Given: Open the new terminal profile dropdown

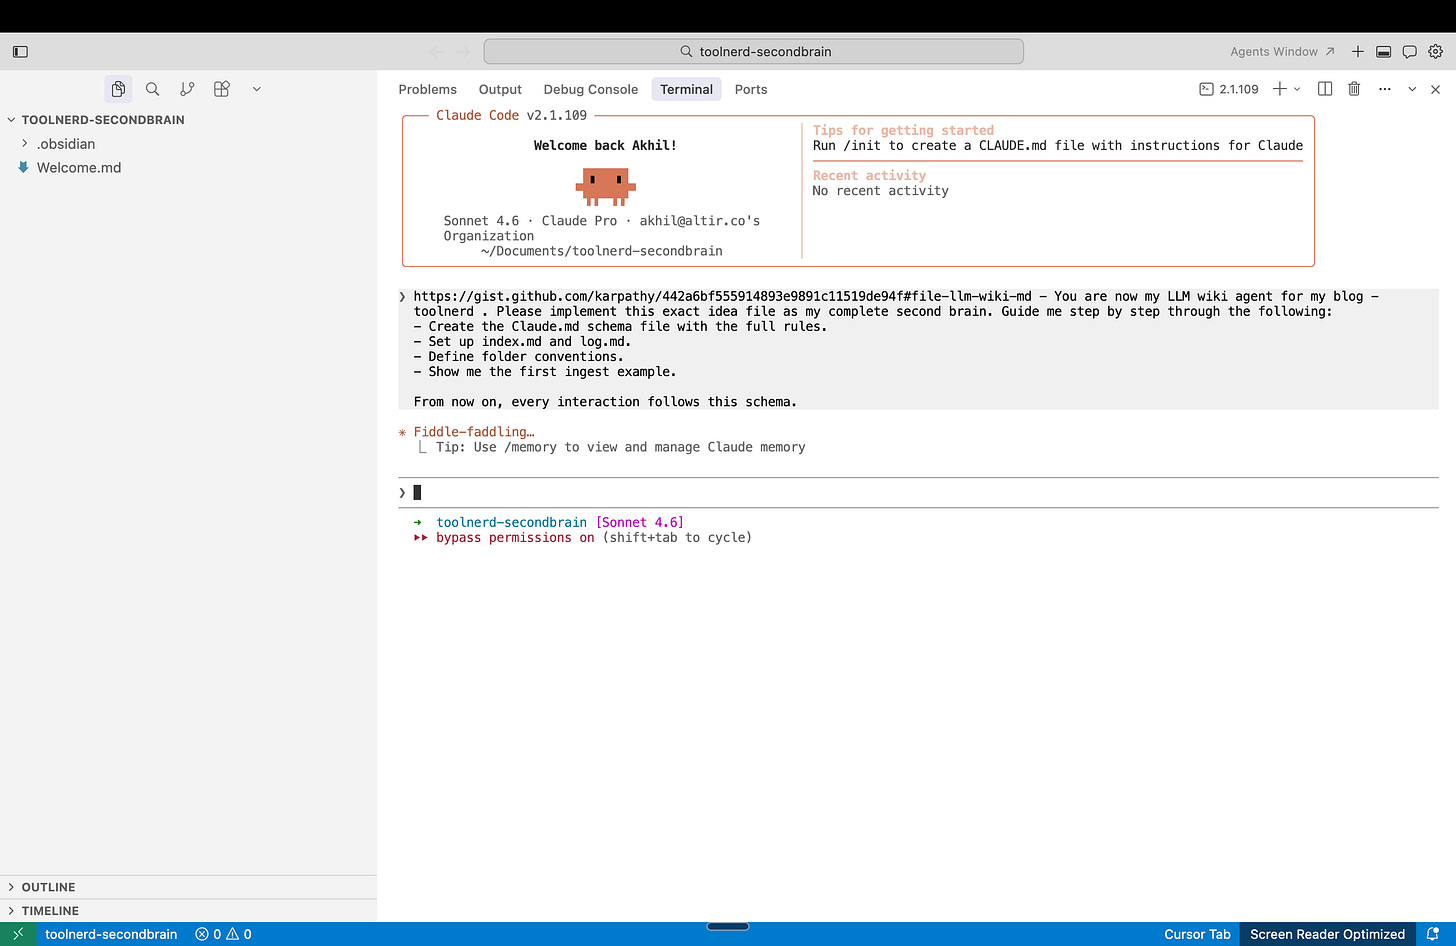Looking at the screenshot, I should (x=1297, y=89).
